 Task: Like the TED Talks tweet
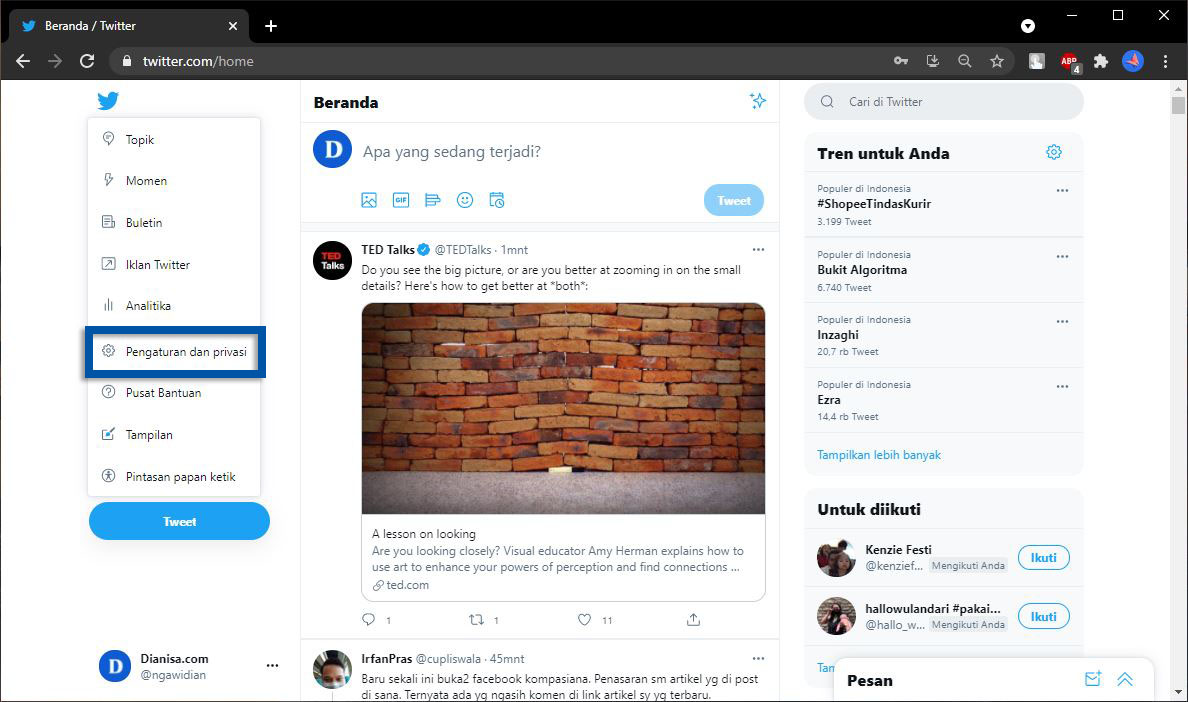pos(583,620)
